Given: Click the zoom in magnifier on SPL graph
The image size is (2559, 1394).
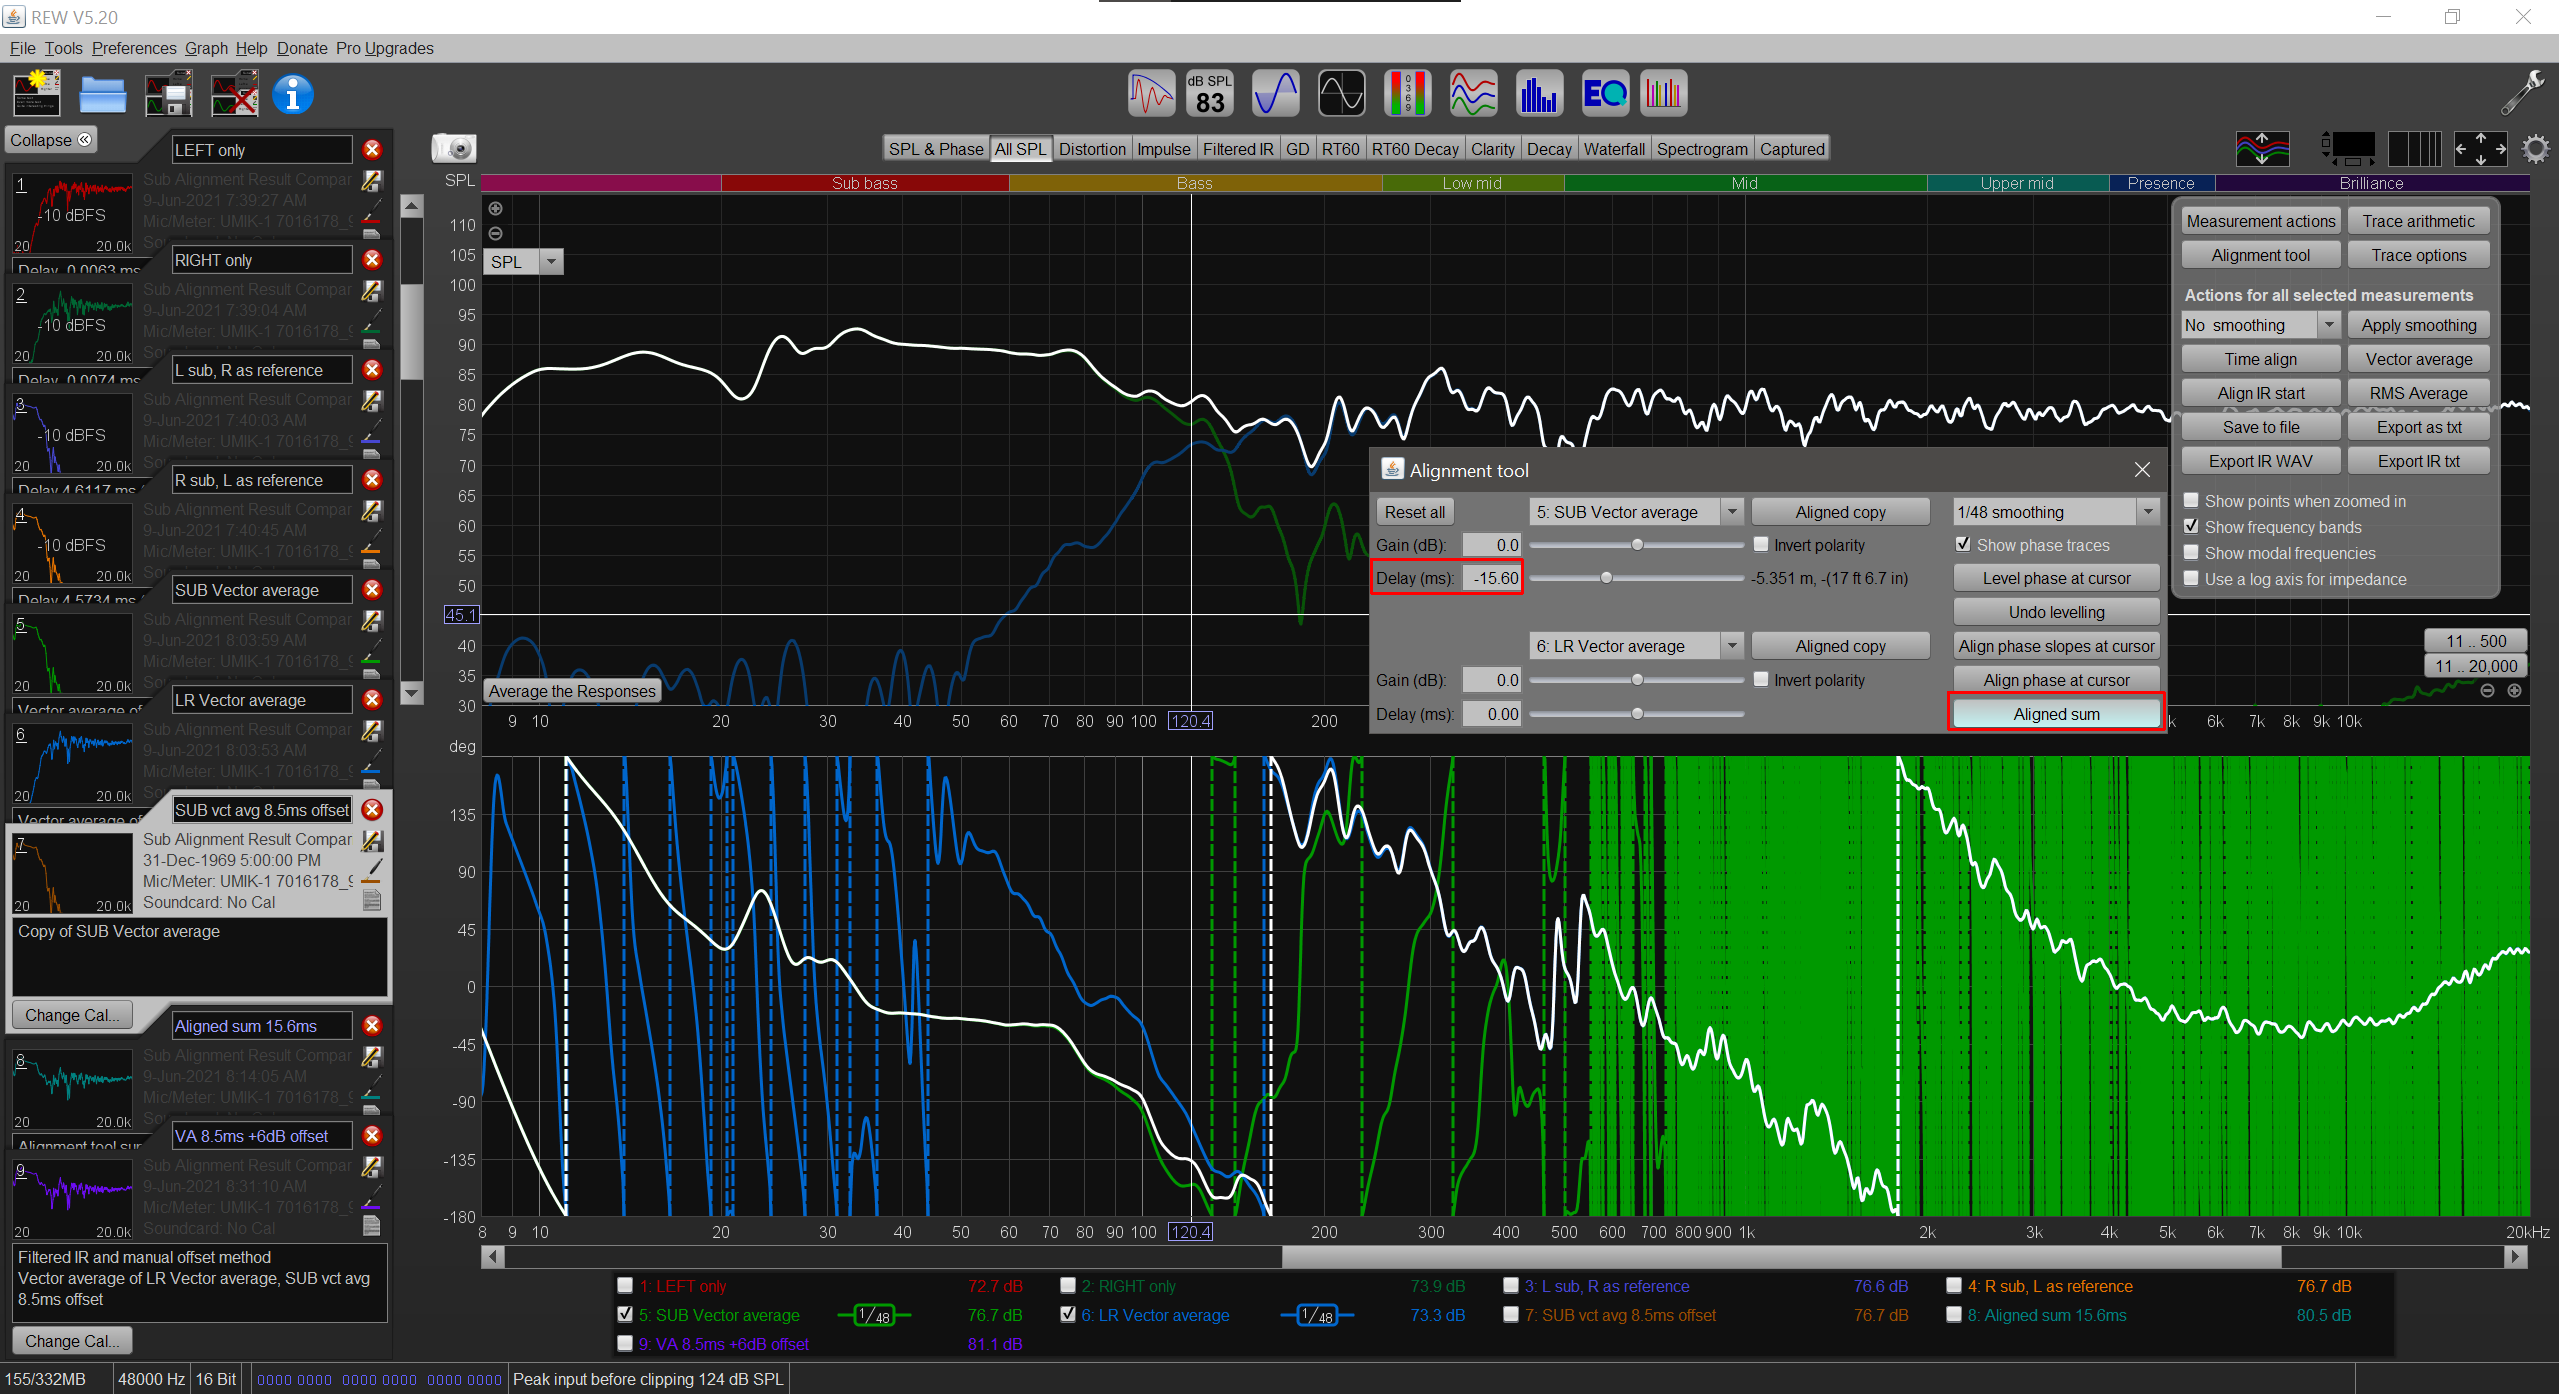Looking at the screenshot, I should tap(495, 208).
